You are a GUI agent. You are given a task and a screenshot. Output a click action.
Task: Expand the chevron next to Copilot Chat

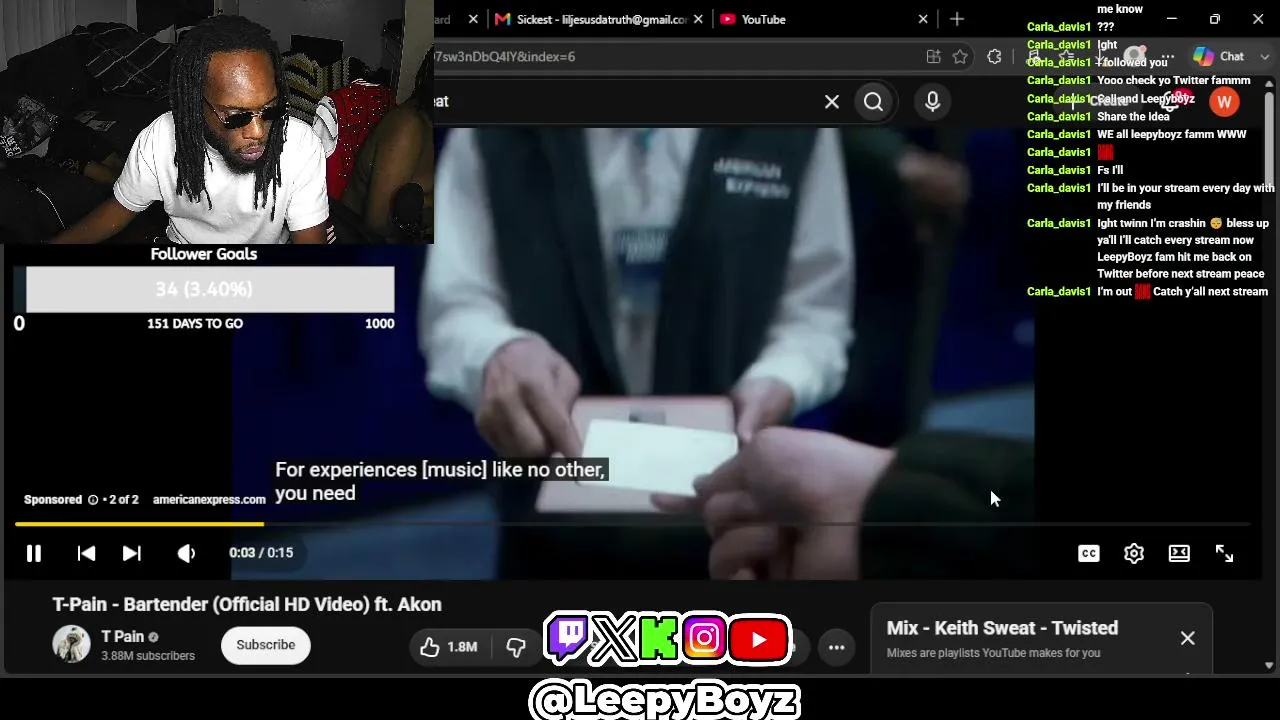pos(1265,57)
